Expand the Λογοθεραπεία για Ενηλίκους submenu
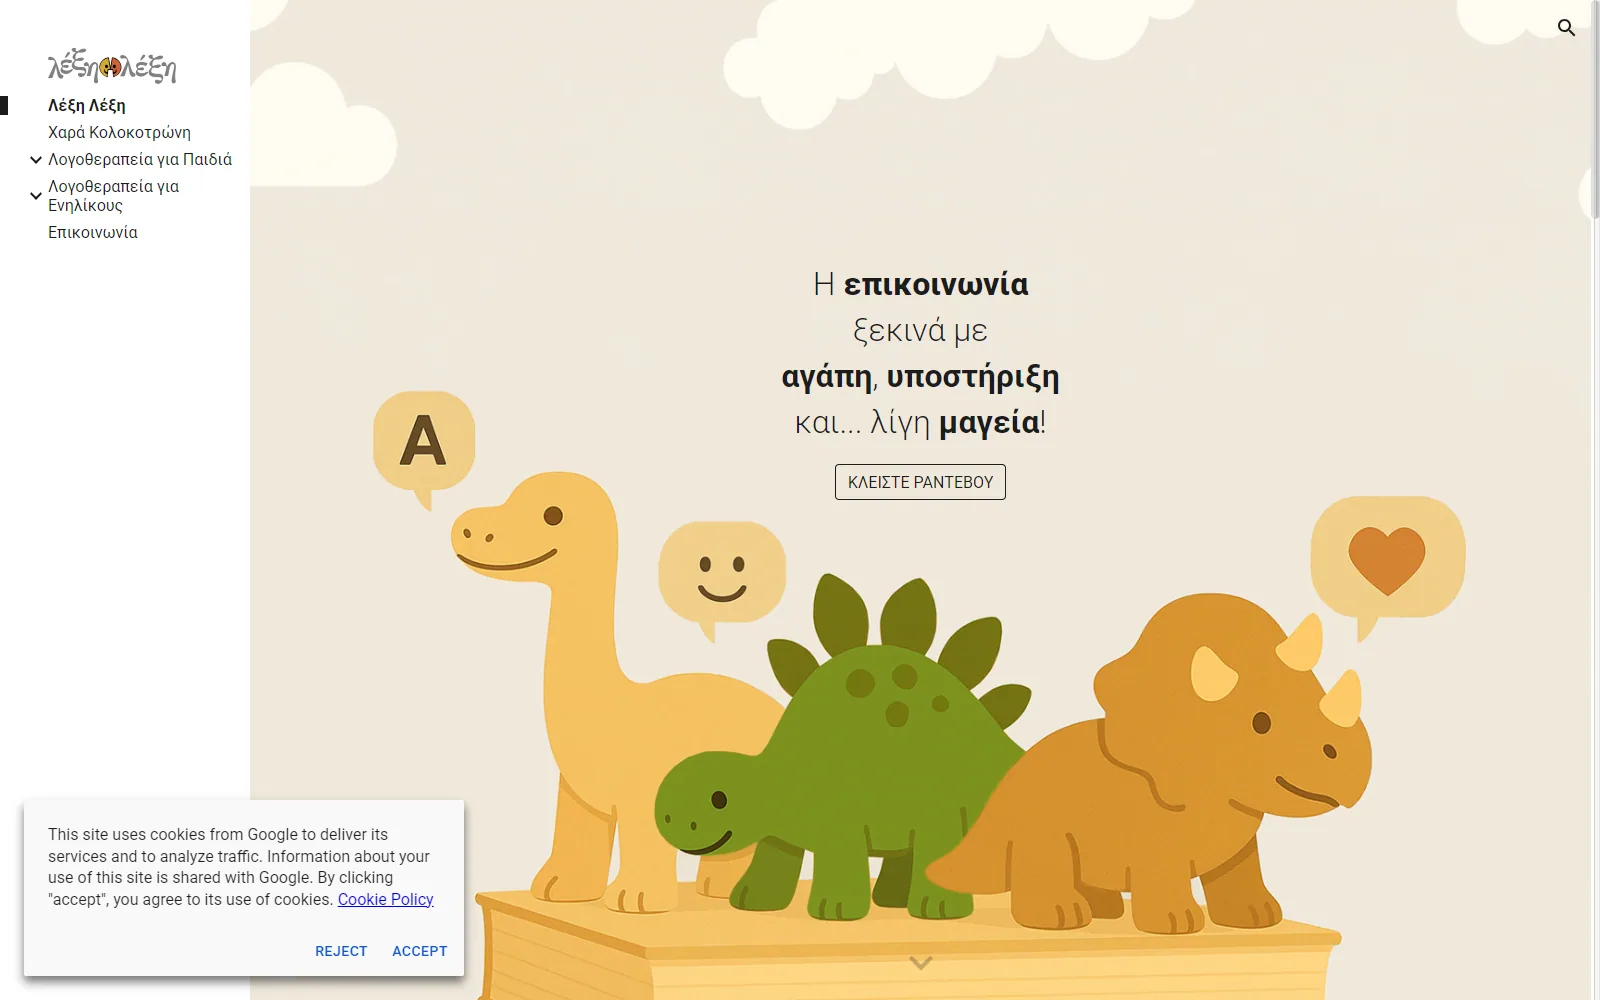Viewport: 1600px width, 1000px height. (36, 196)
